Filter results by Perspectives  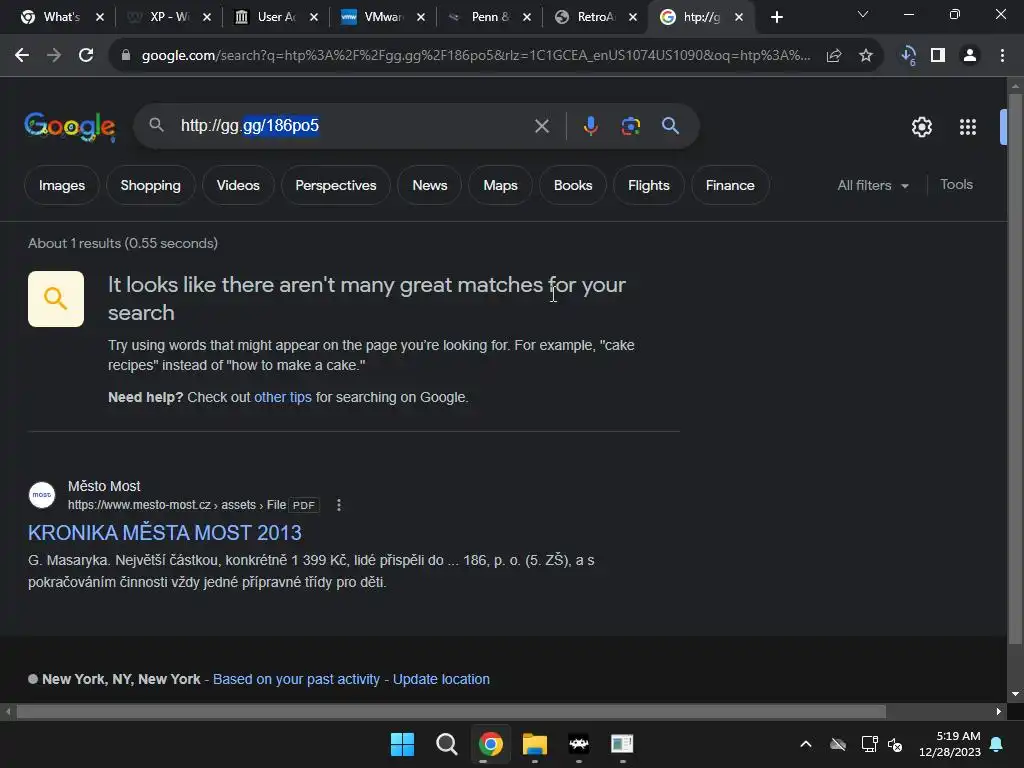(336, 185)
